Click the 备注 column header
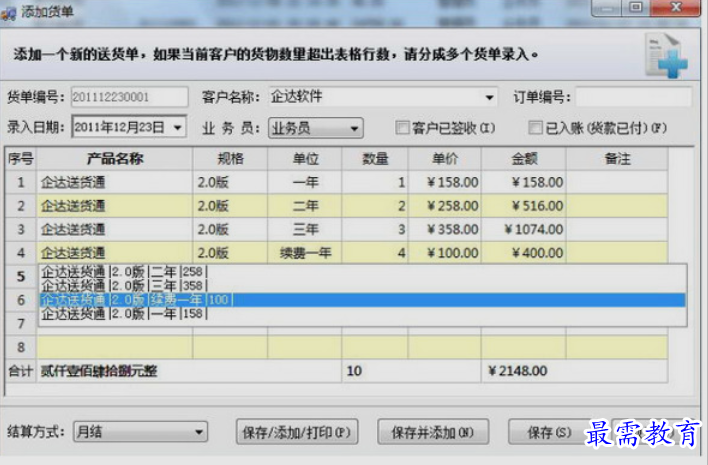This screenshot has width=708, height=465. (617, 159)
